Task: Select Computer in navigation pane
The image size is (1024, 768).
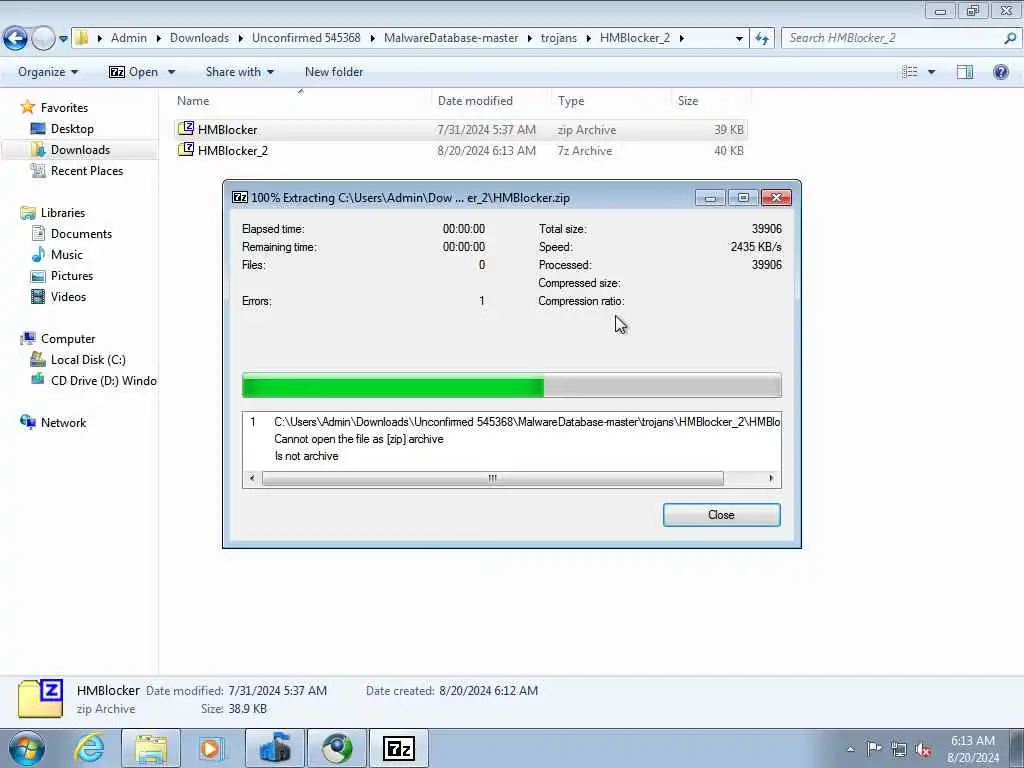Action: [68, 339]
